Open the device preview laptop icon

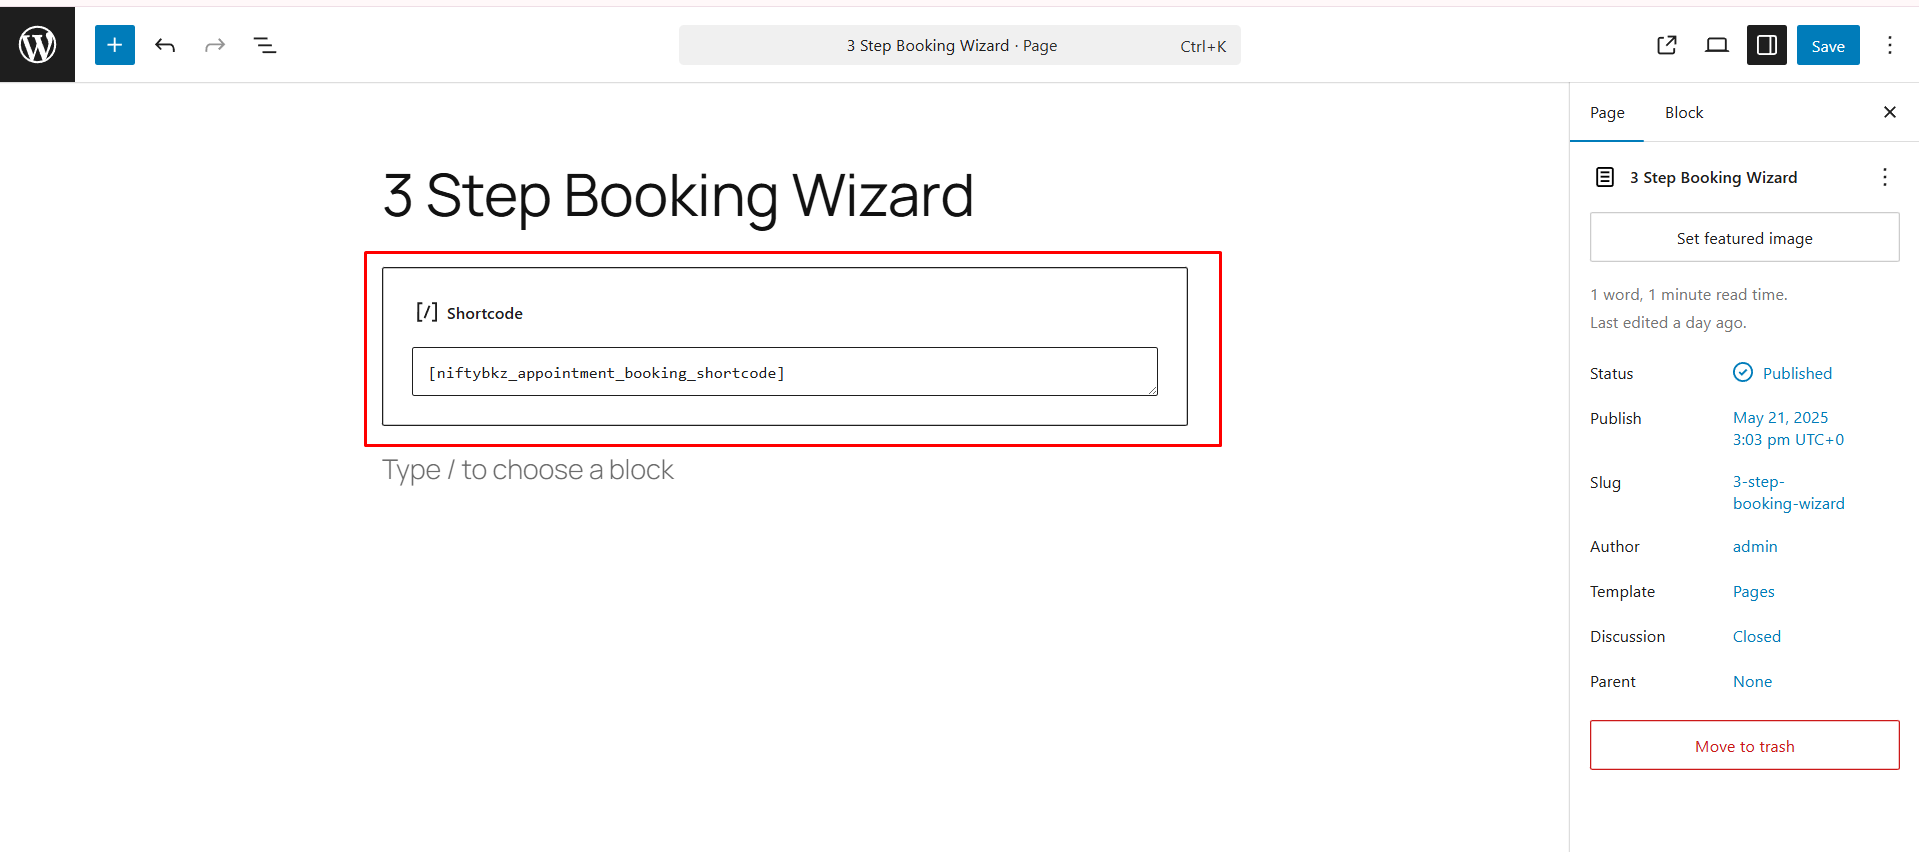pyautogui.click(x=1717, y=45)
